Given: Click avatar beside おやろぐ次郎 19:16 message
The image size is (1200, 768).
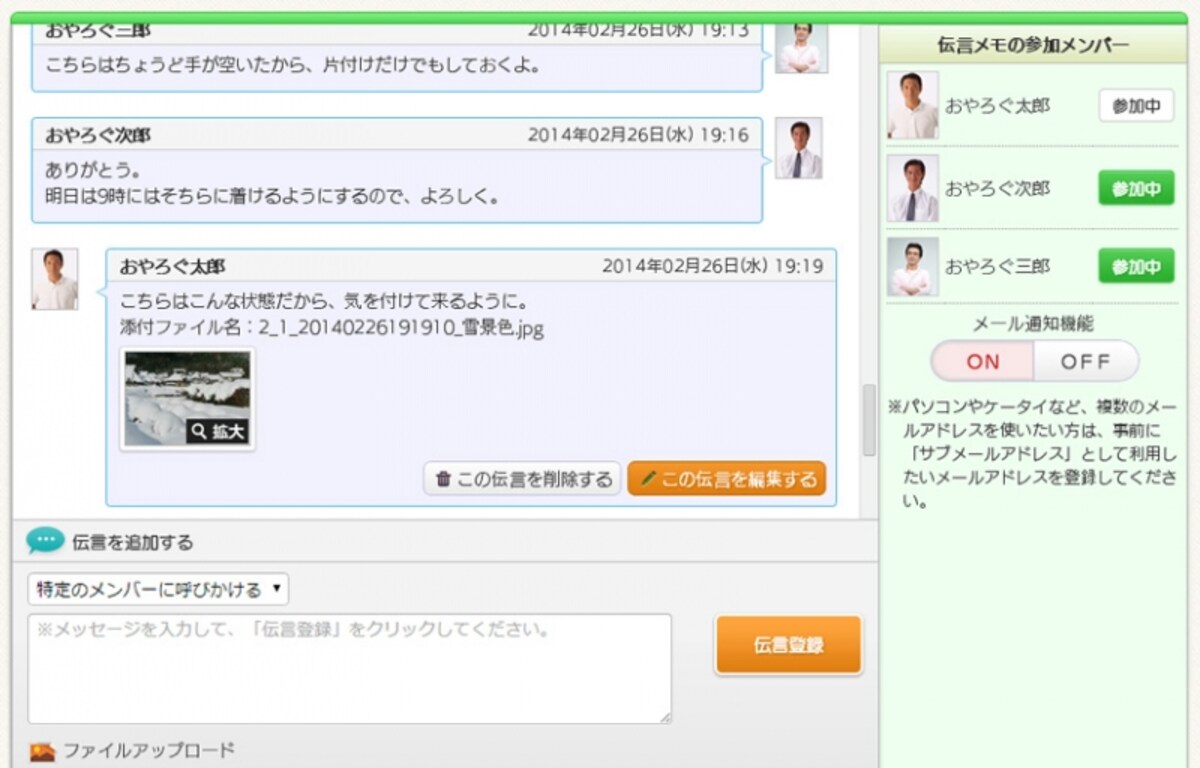Looking at the screenshot, I should point(799,148).
